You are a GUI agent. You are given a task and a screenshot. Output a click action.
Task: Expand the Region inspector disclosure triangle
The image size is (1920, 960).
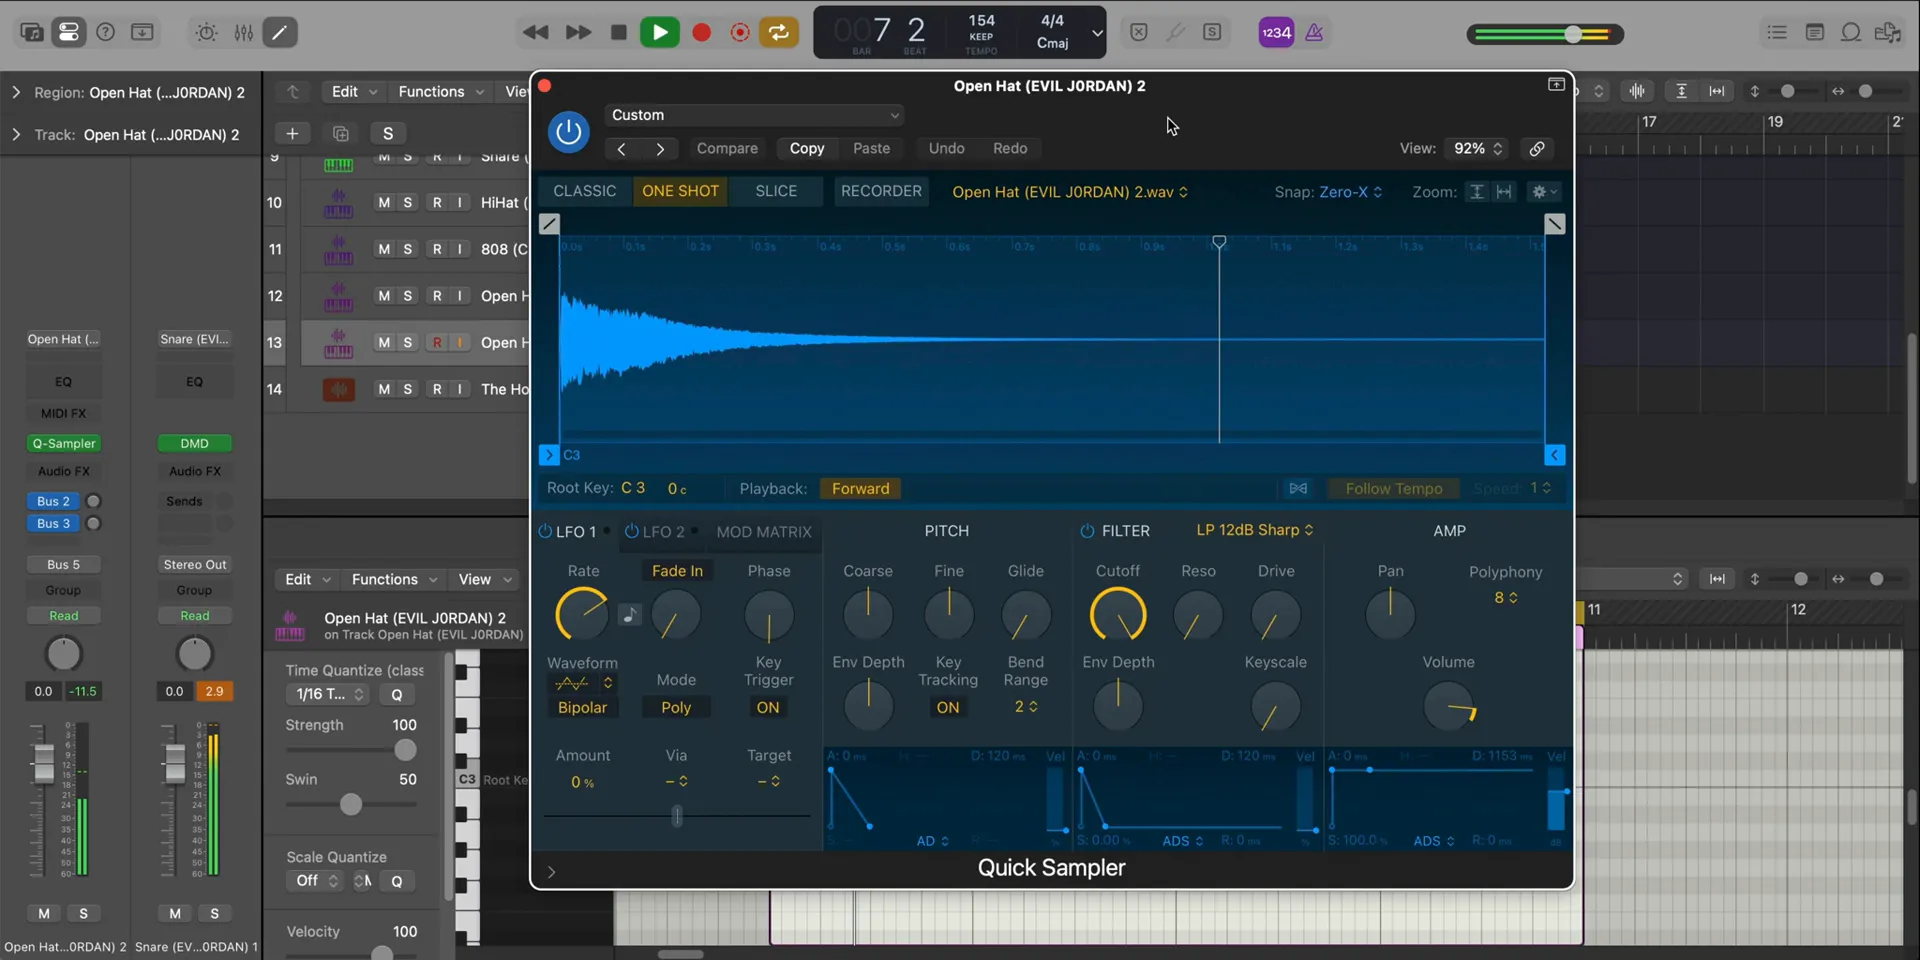pos(16,92)
